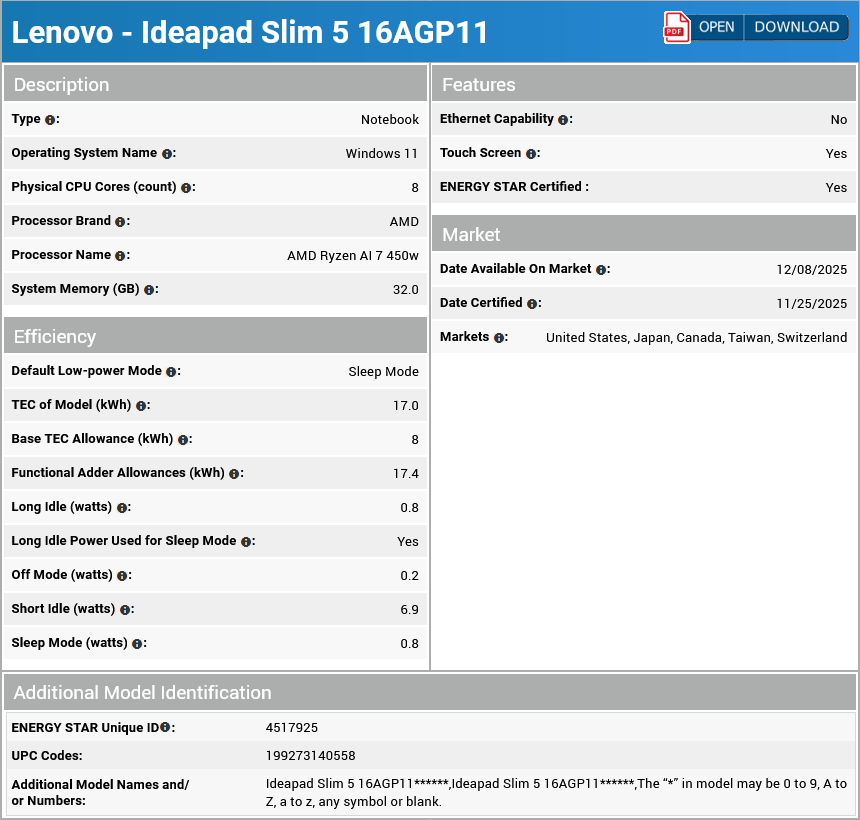Image resolution: width=860 pixels, height=820 pixels.
Task: Show info for Operating System Name
Action: (167, 154)
